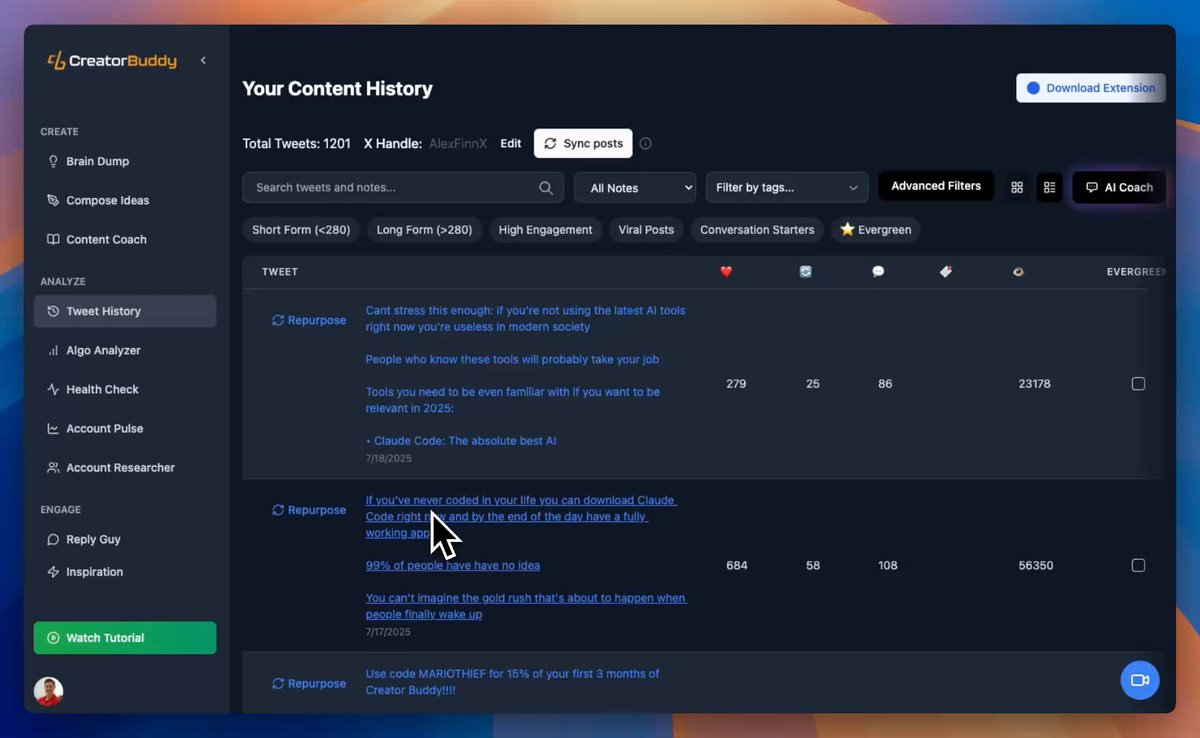Switch to grid view

pyautogui.click(x=1017, y=187)
